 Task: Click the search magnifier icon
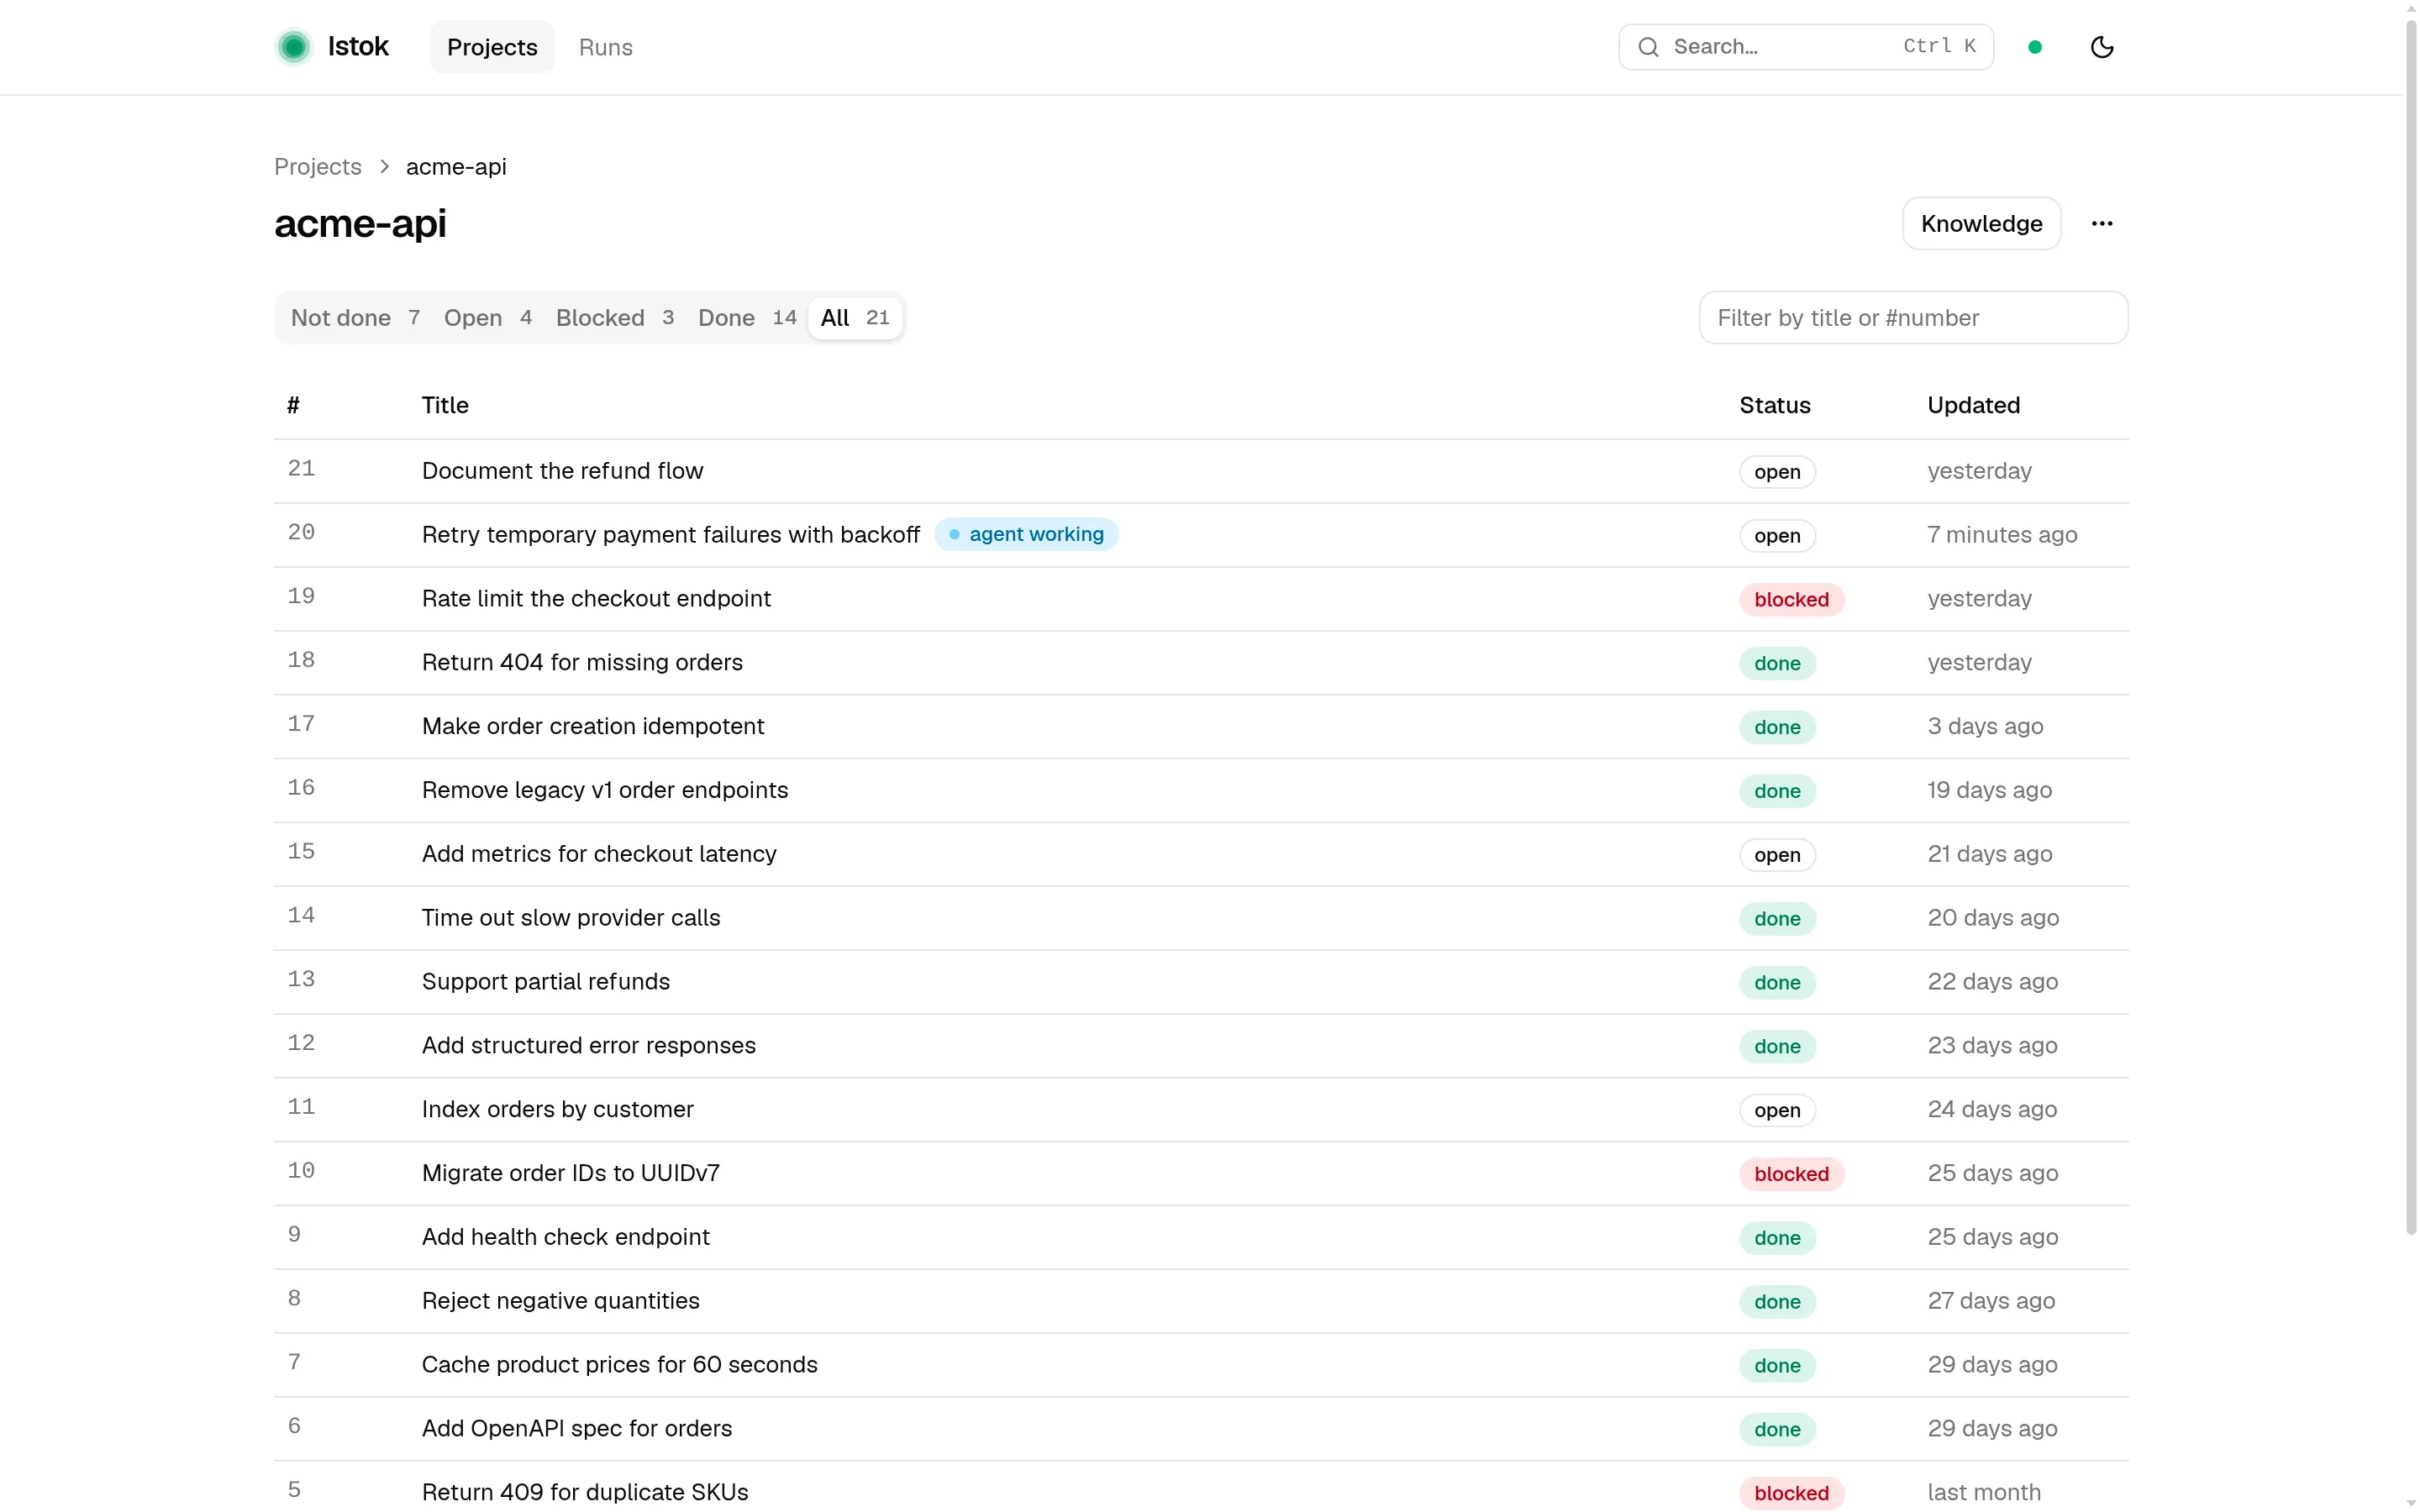click(x=1648, y=47)
